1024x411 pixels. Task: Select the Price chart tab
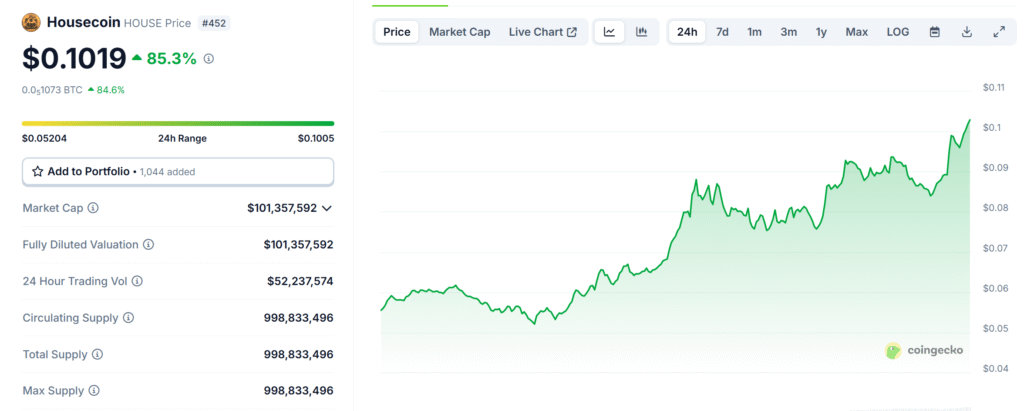pyautogui.click(x=397, y=32)
